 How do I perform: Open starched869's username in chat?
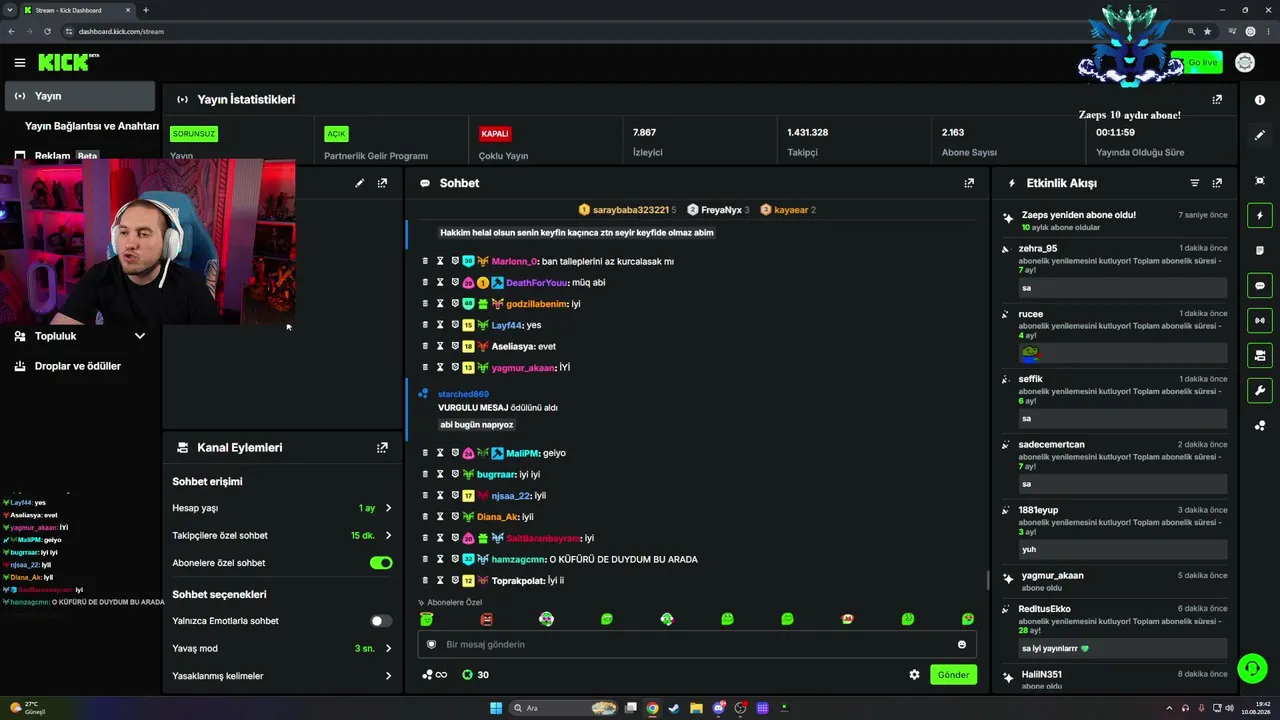[463, 394]
